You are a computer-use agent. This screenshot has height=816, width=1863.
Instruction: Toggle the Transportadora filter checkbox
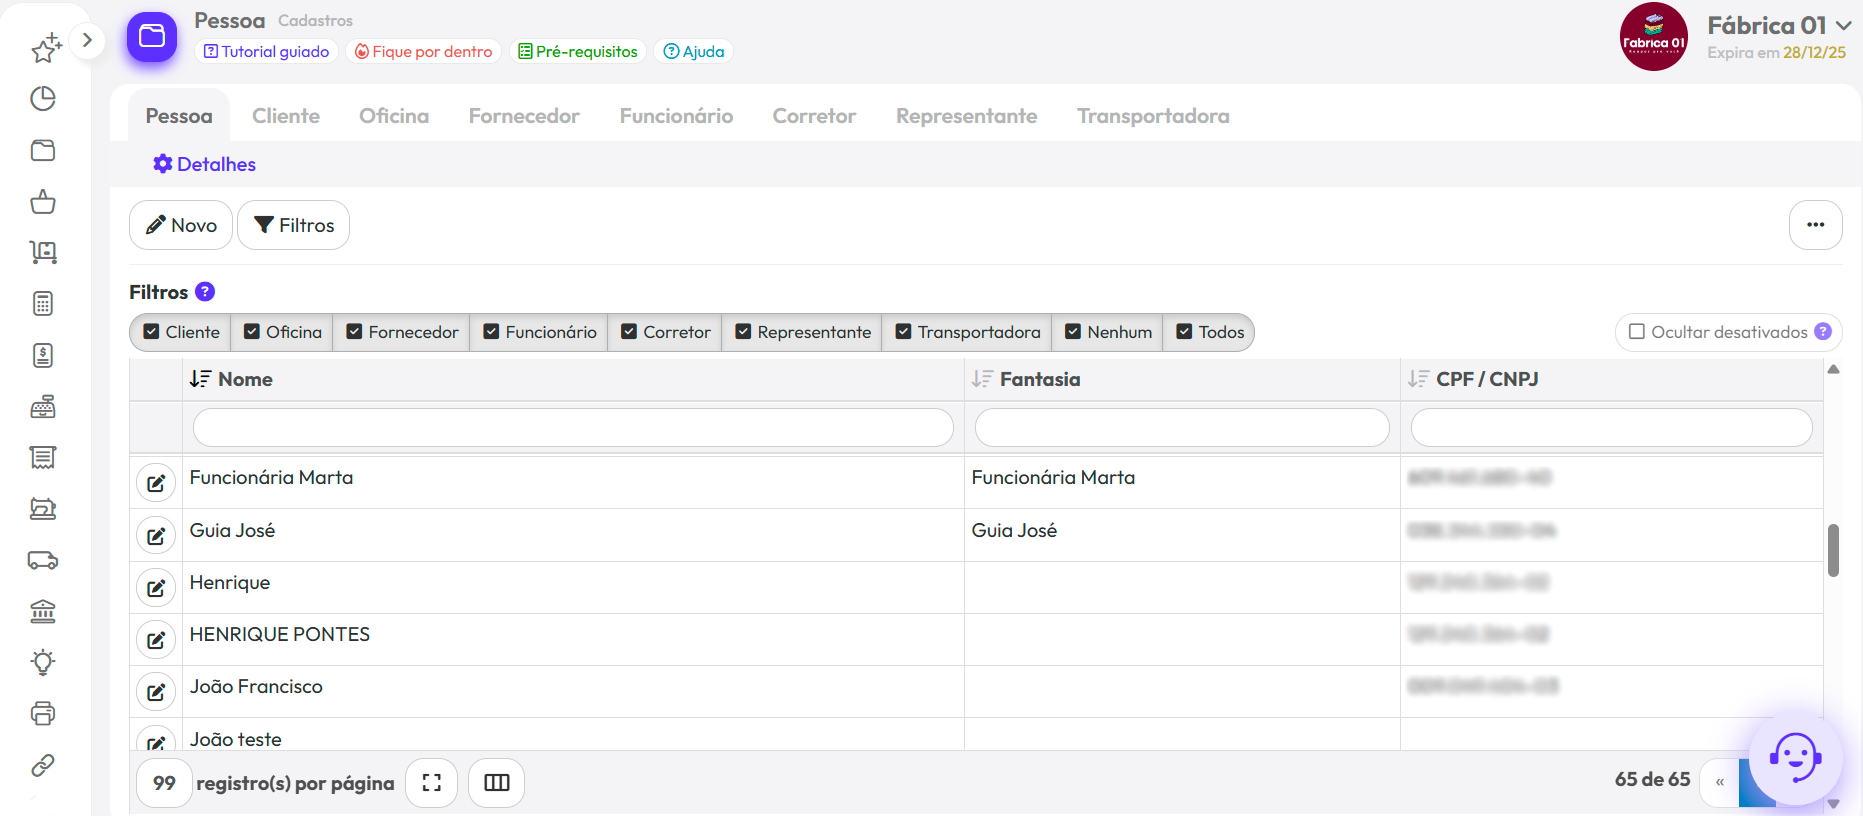[904, 332]
